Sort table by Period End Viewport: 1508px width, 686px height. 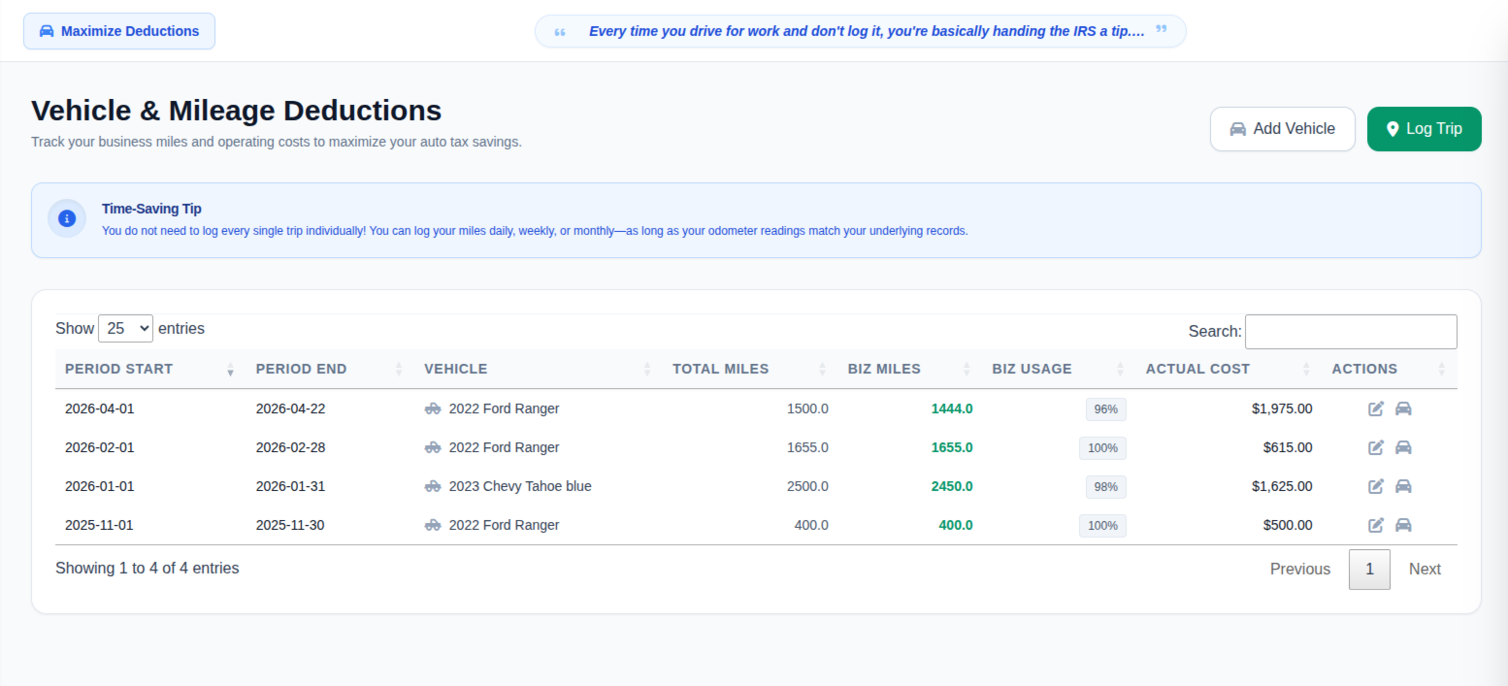(330, 369)
